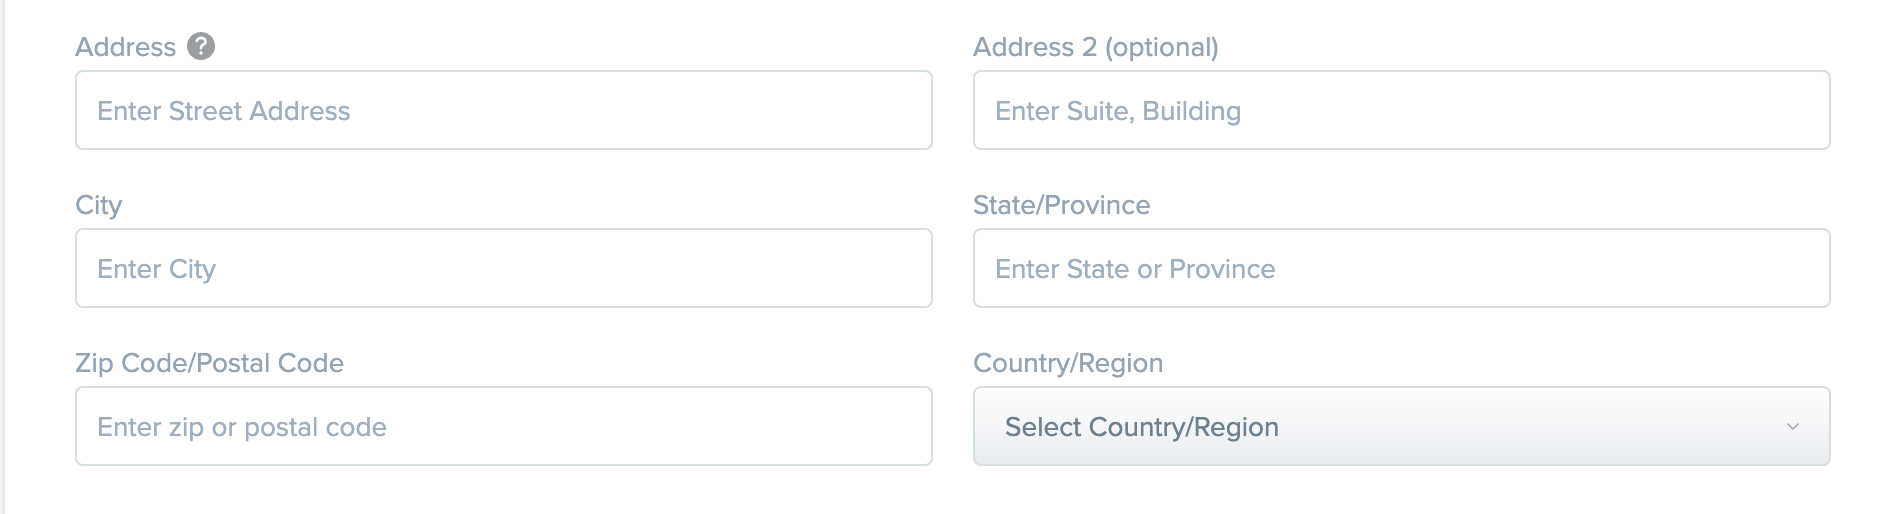This screenshot has height=514, width=1888.
Task: Expand the Country/Region dropdown chevron arrow
Action: [1793, 427]
